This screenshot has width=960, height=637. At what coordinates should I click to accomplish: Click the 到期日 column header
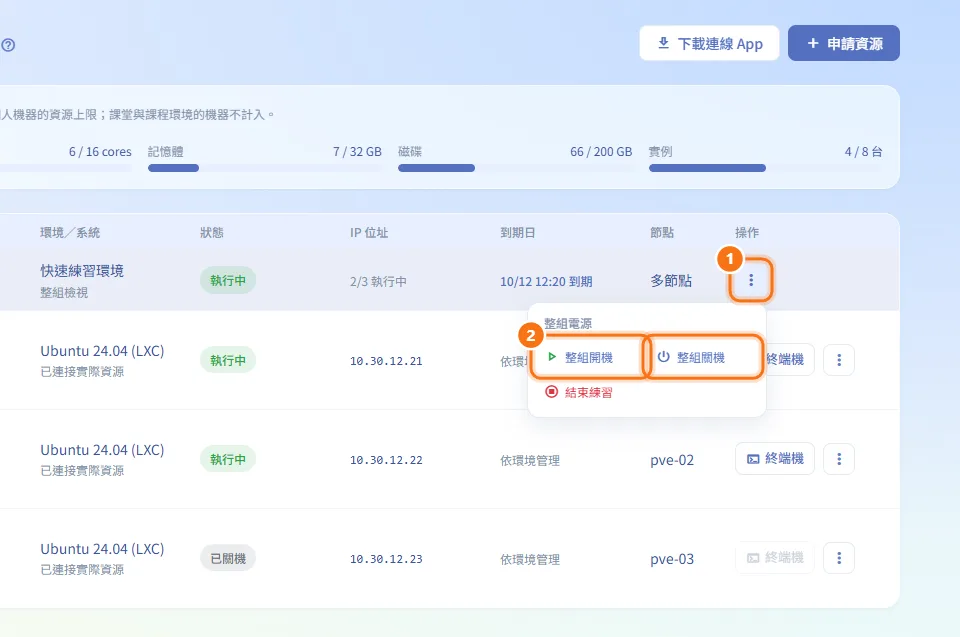[x=518, y=233]
